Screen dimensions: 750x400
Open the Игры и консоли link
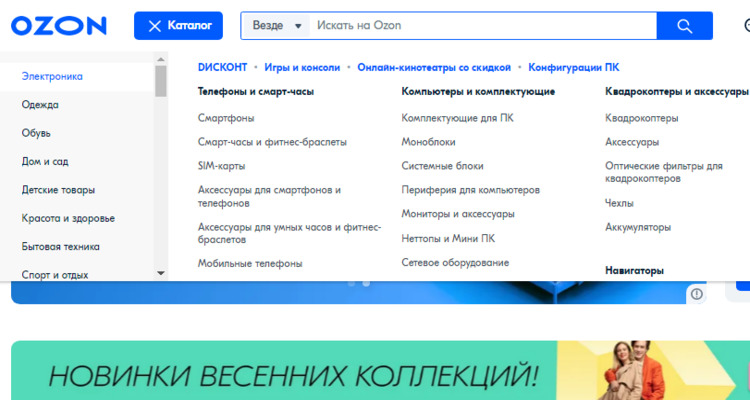[302, 67]
